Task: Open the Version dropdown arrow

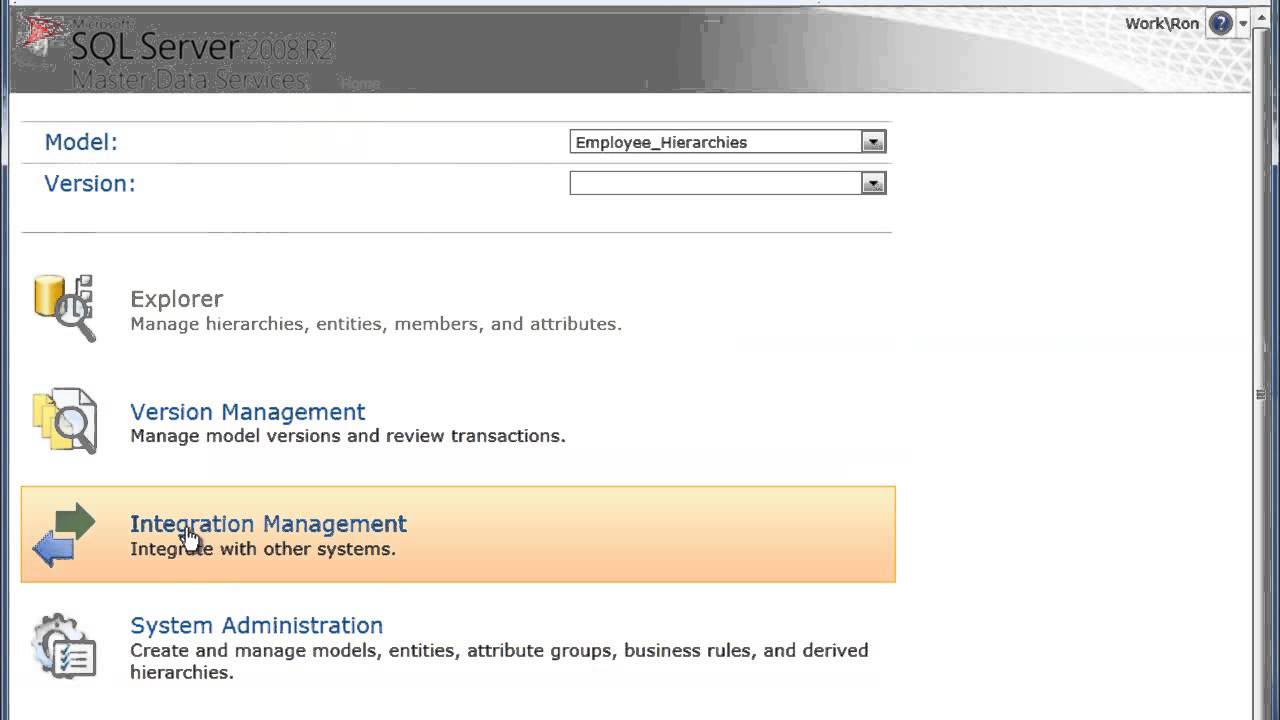Action: pyautogui.click(x=873, y=183)
